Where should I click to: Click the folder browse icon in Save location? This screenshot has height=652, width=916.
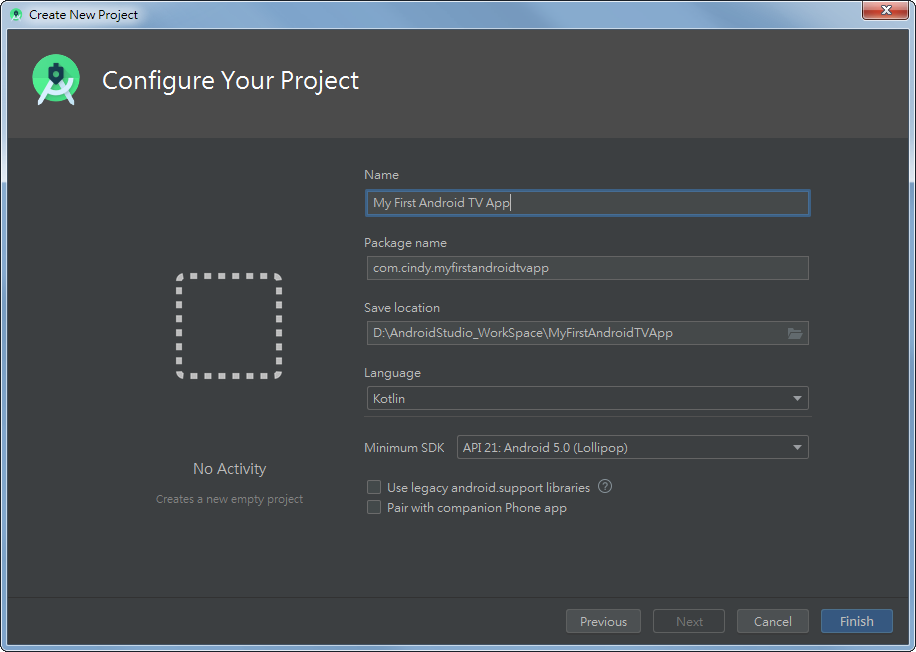794,333
